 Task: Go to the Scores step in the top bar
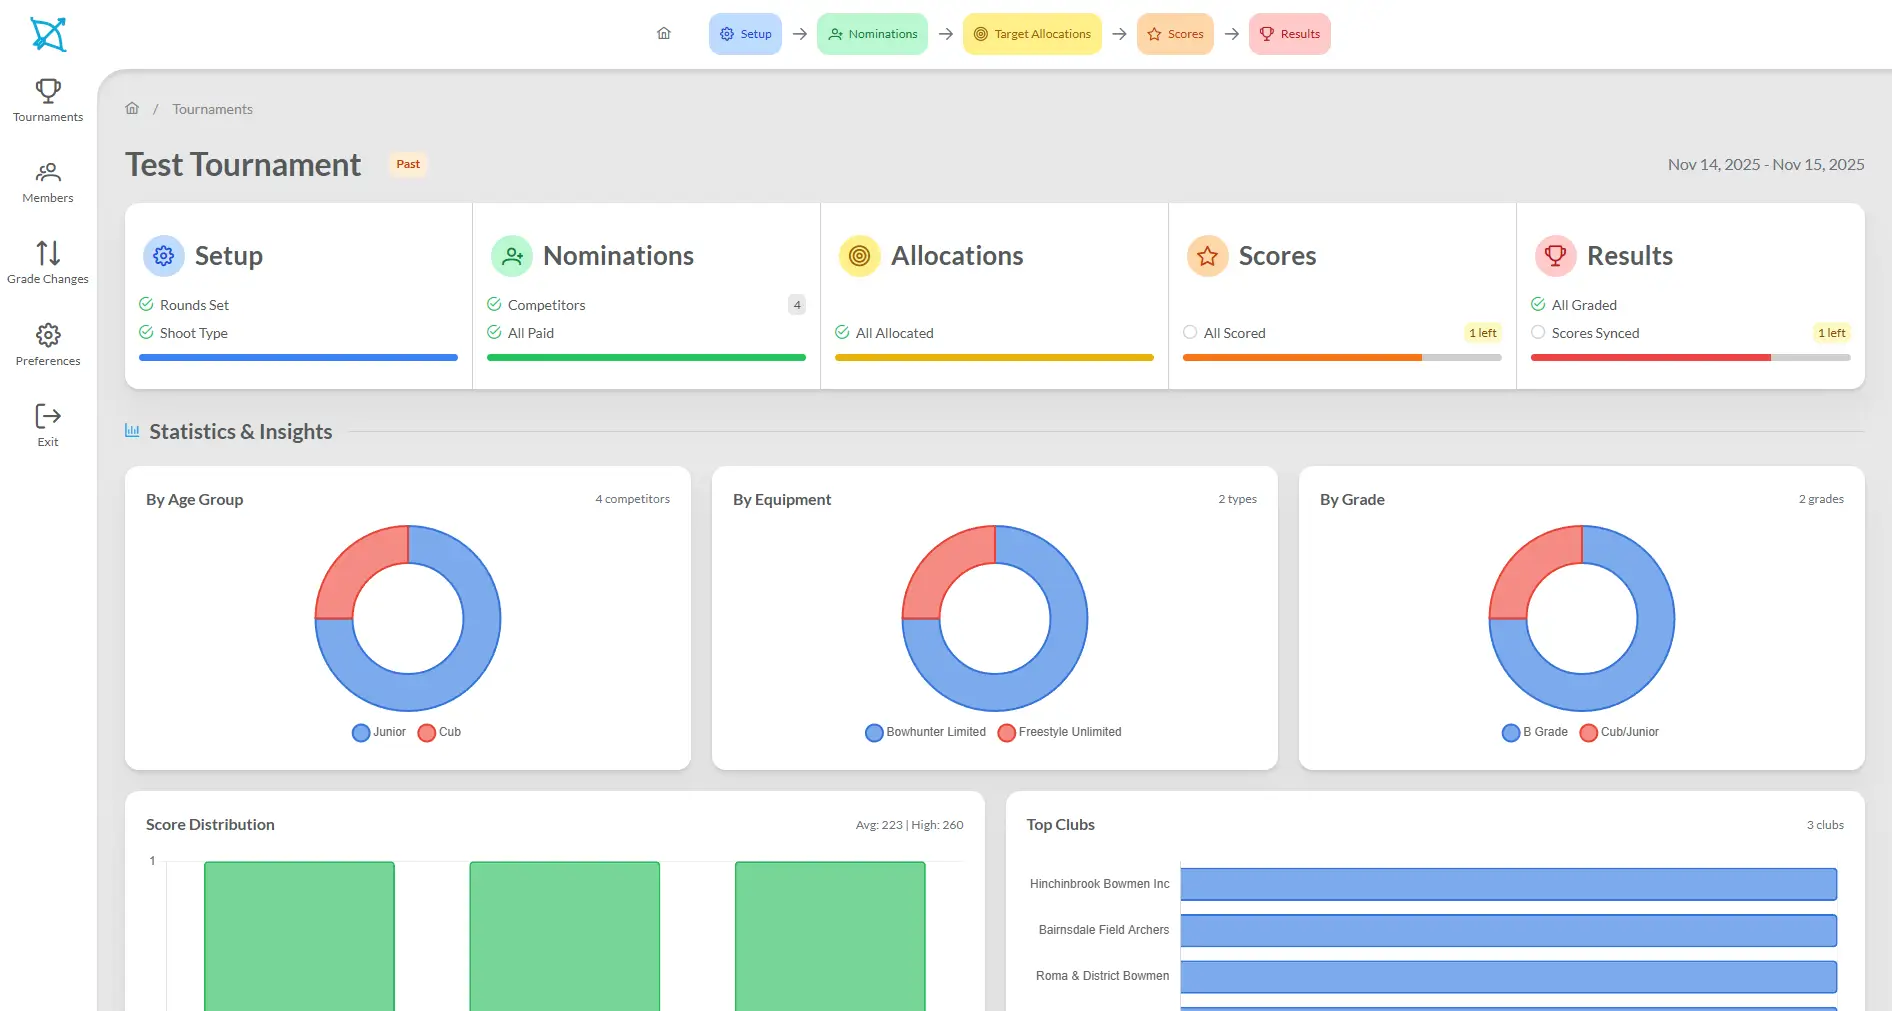(x=1175, y=34)
